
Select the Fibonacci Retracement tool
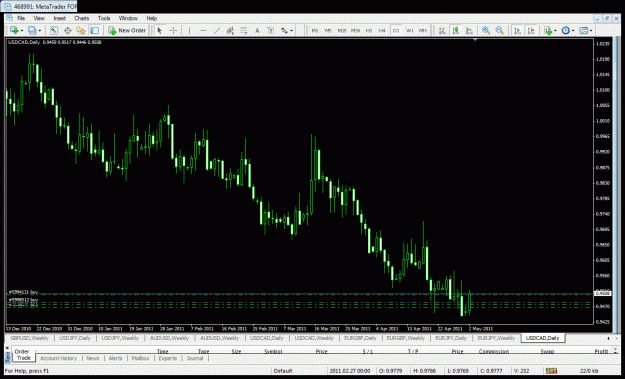point(244,30)
